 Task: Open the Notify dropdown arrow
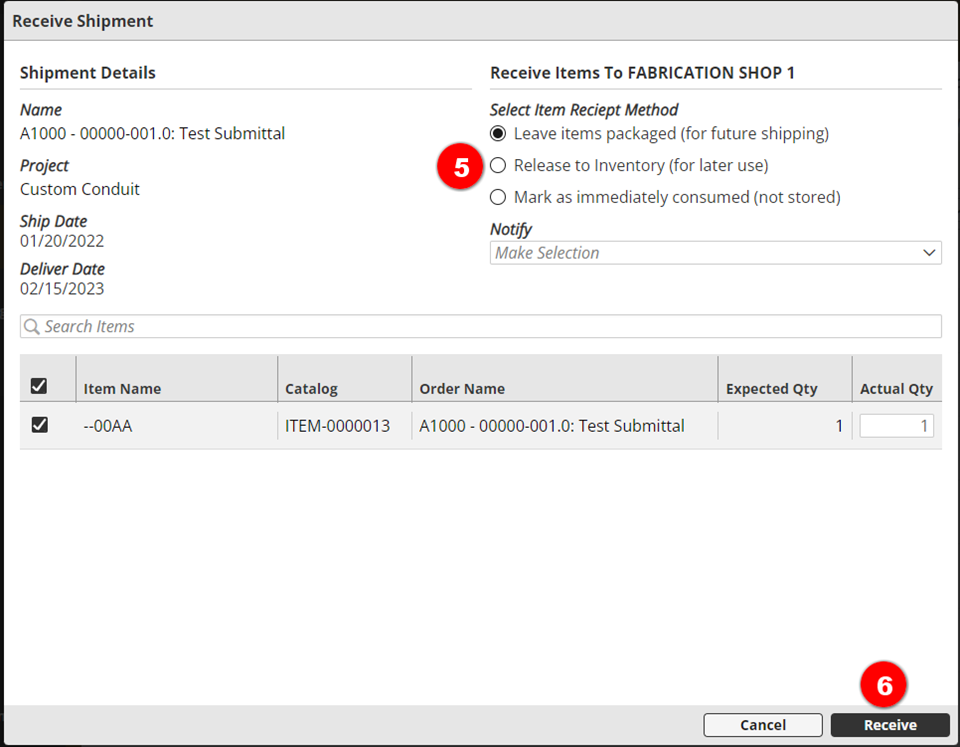(929, 254)
